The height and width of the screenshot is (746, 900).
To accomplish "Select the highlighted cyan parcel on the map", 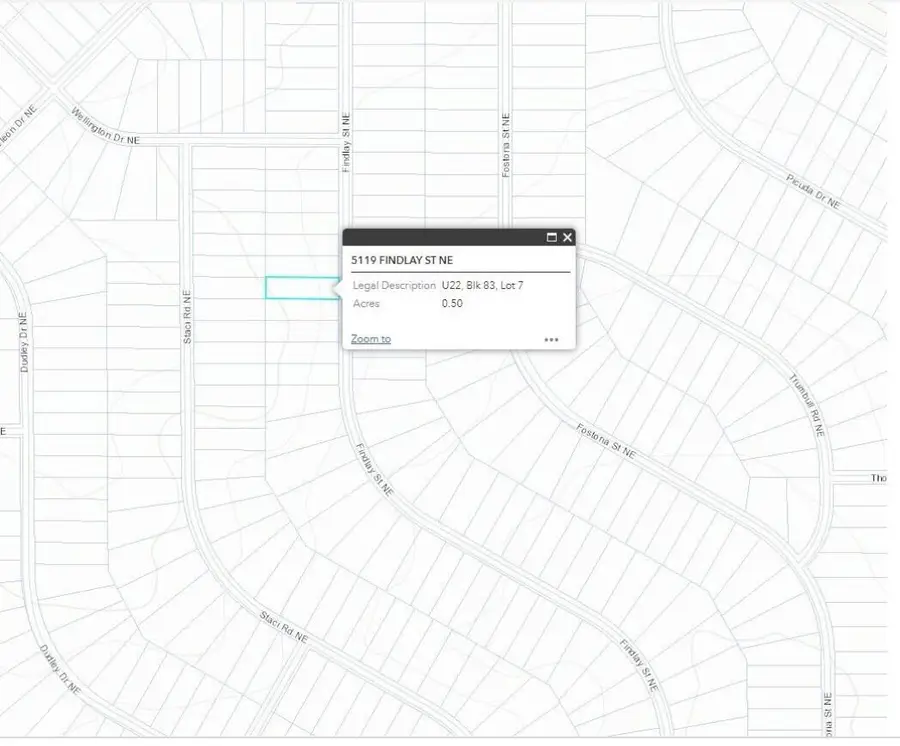I will [x=299, y=288].
